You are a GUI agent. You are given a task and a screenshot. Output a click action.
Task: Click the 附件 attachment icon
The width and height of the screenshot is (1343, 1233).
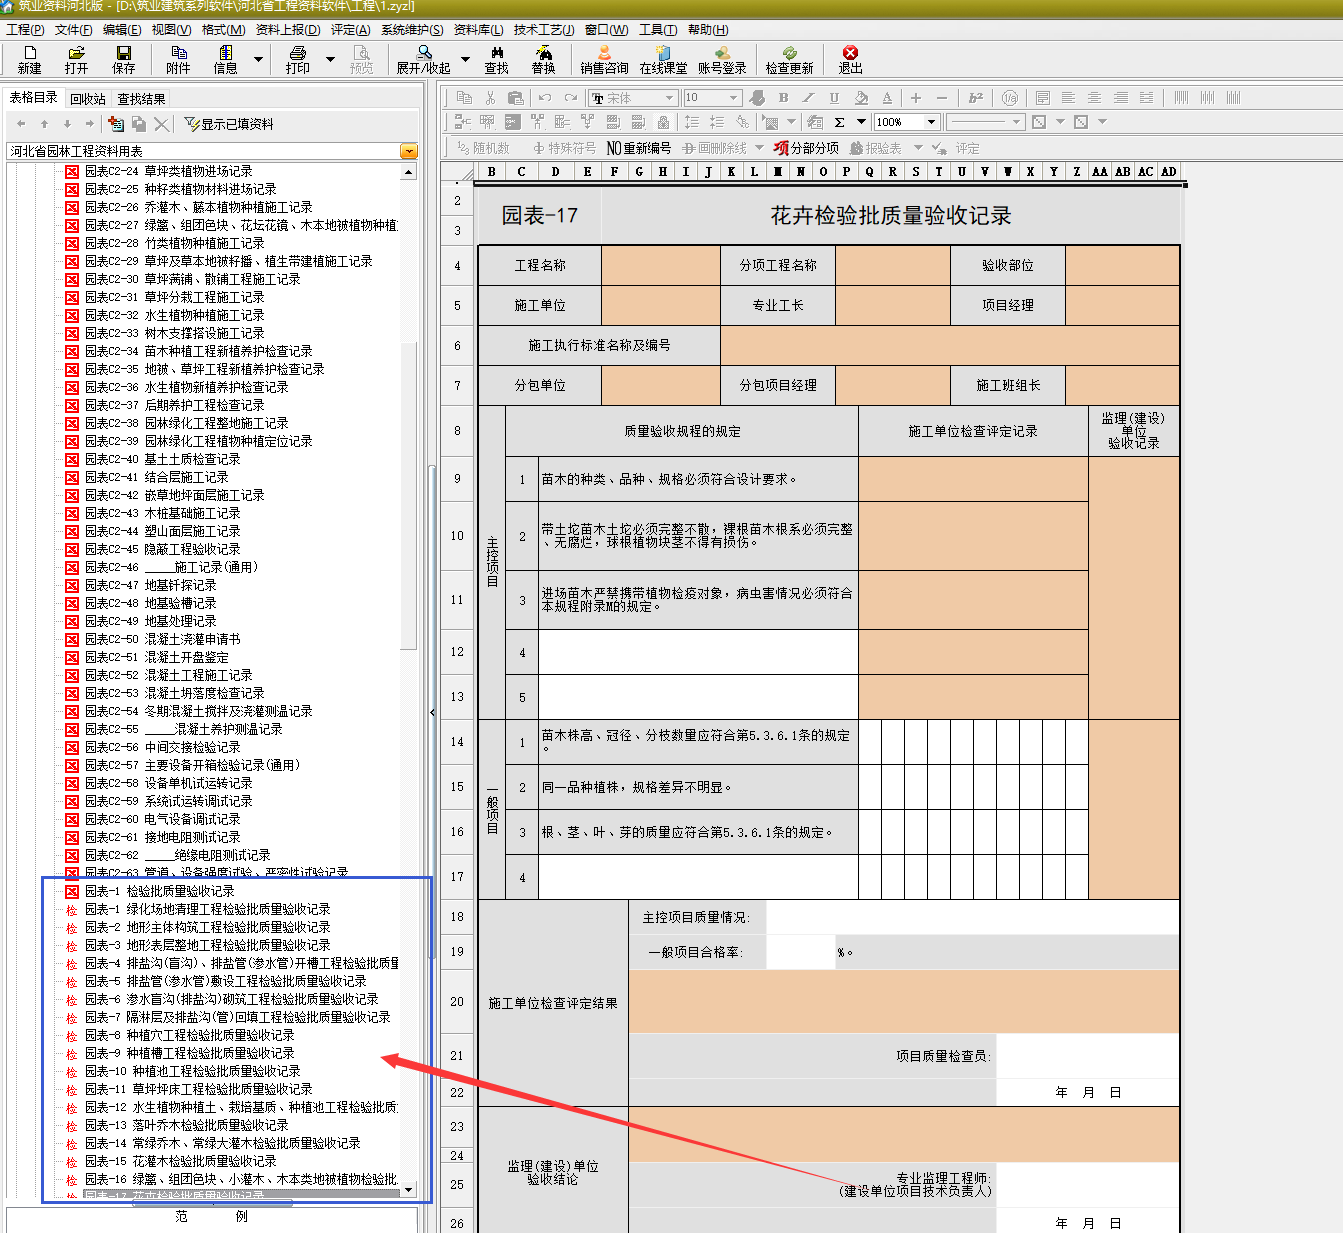[x=178, y=59]
